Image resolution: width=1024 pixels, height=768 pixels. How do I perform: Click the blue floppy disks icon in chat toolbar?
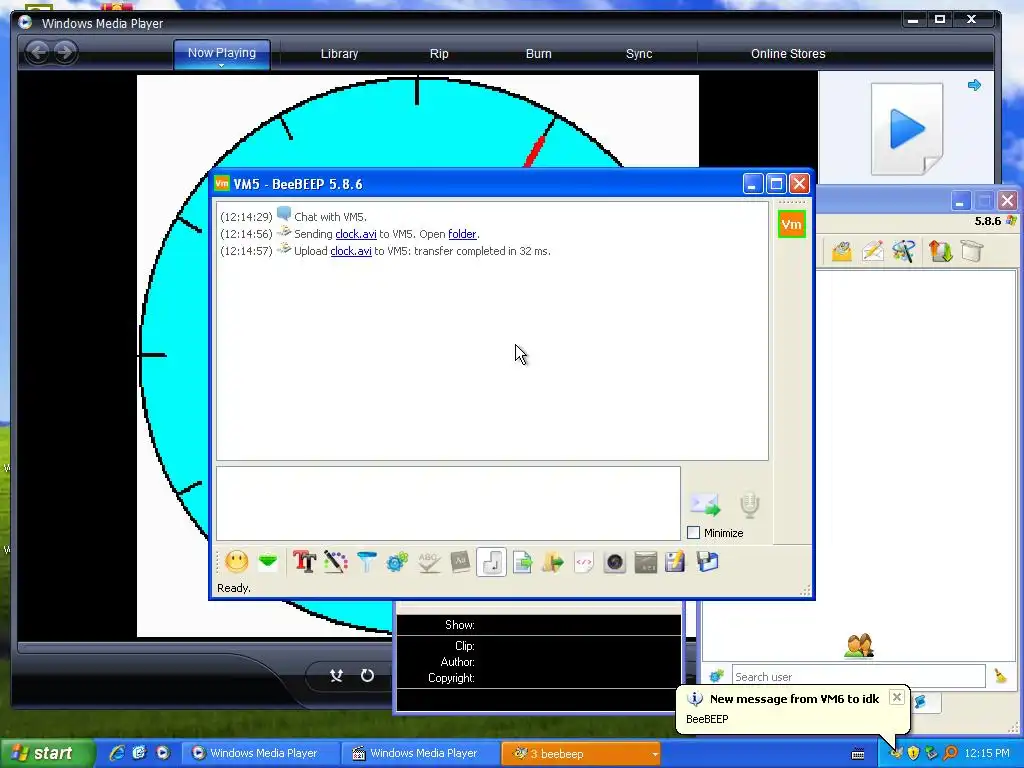pos(707,562)
